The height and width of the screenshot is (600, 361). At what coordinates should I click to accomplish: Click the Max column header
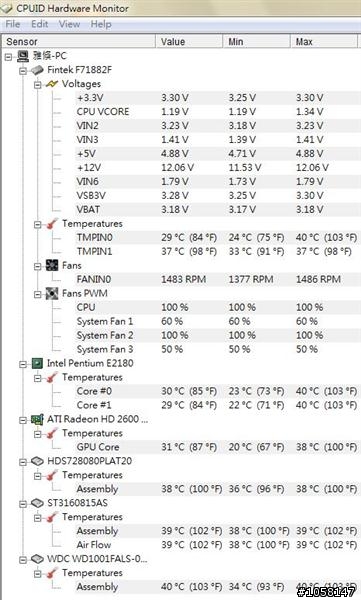tap(323, 41)
